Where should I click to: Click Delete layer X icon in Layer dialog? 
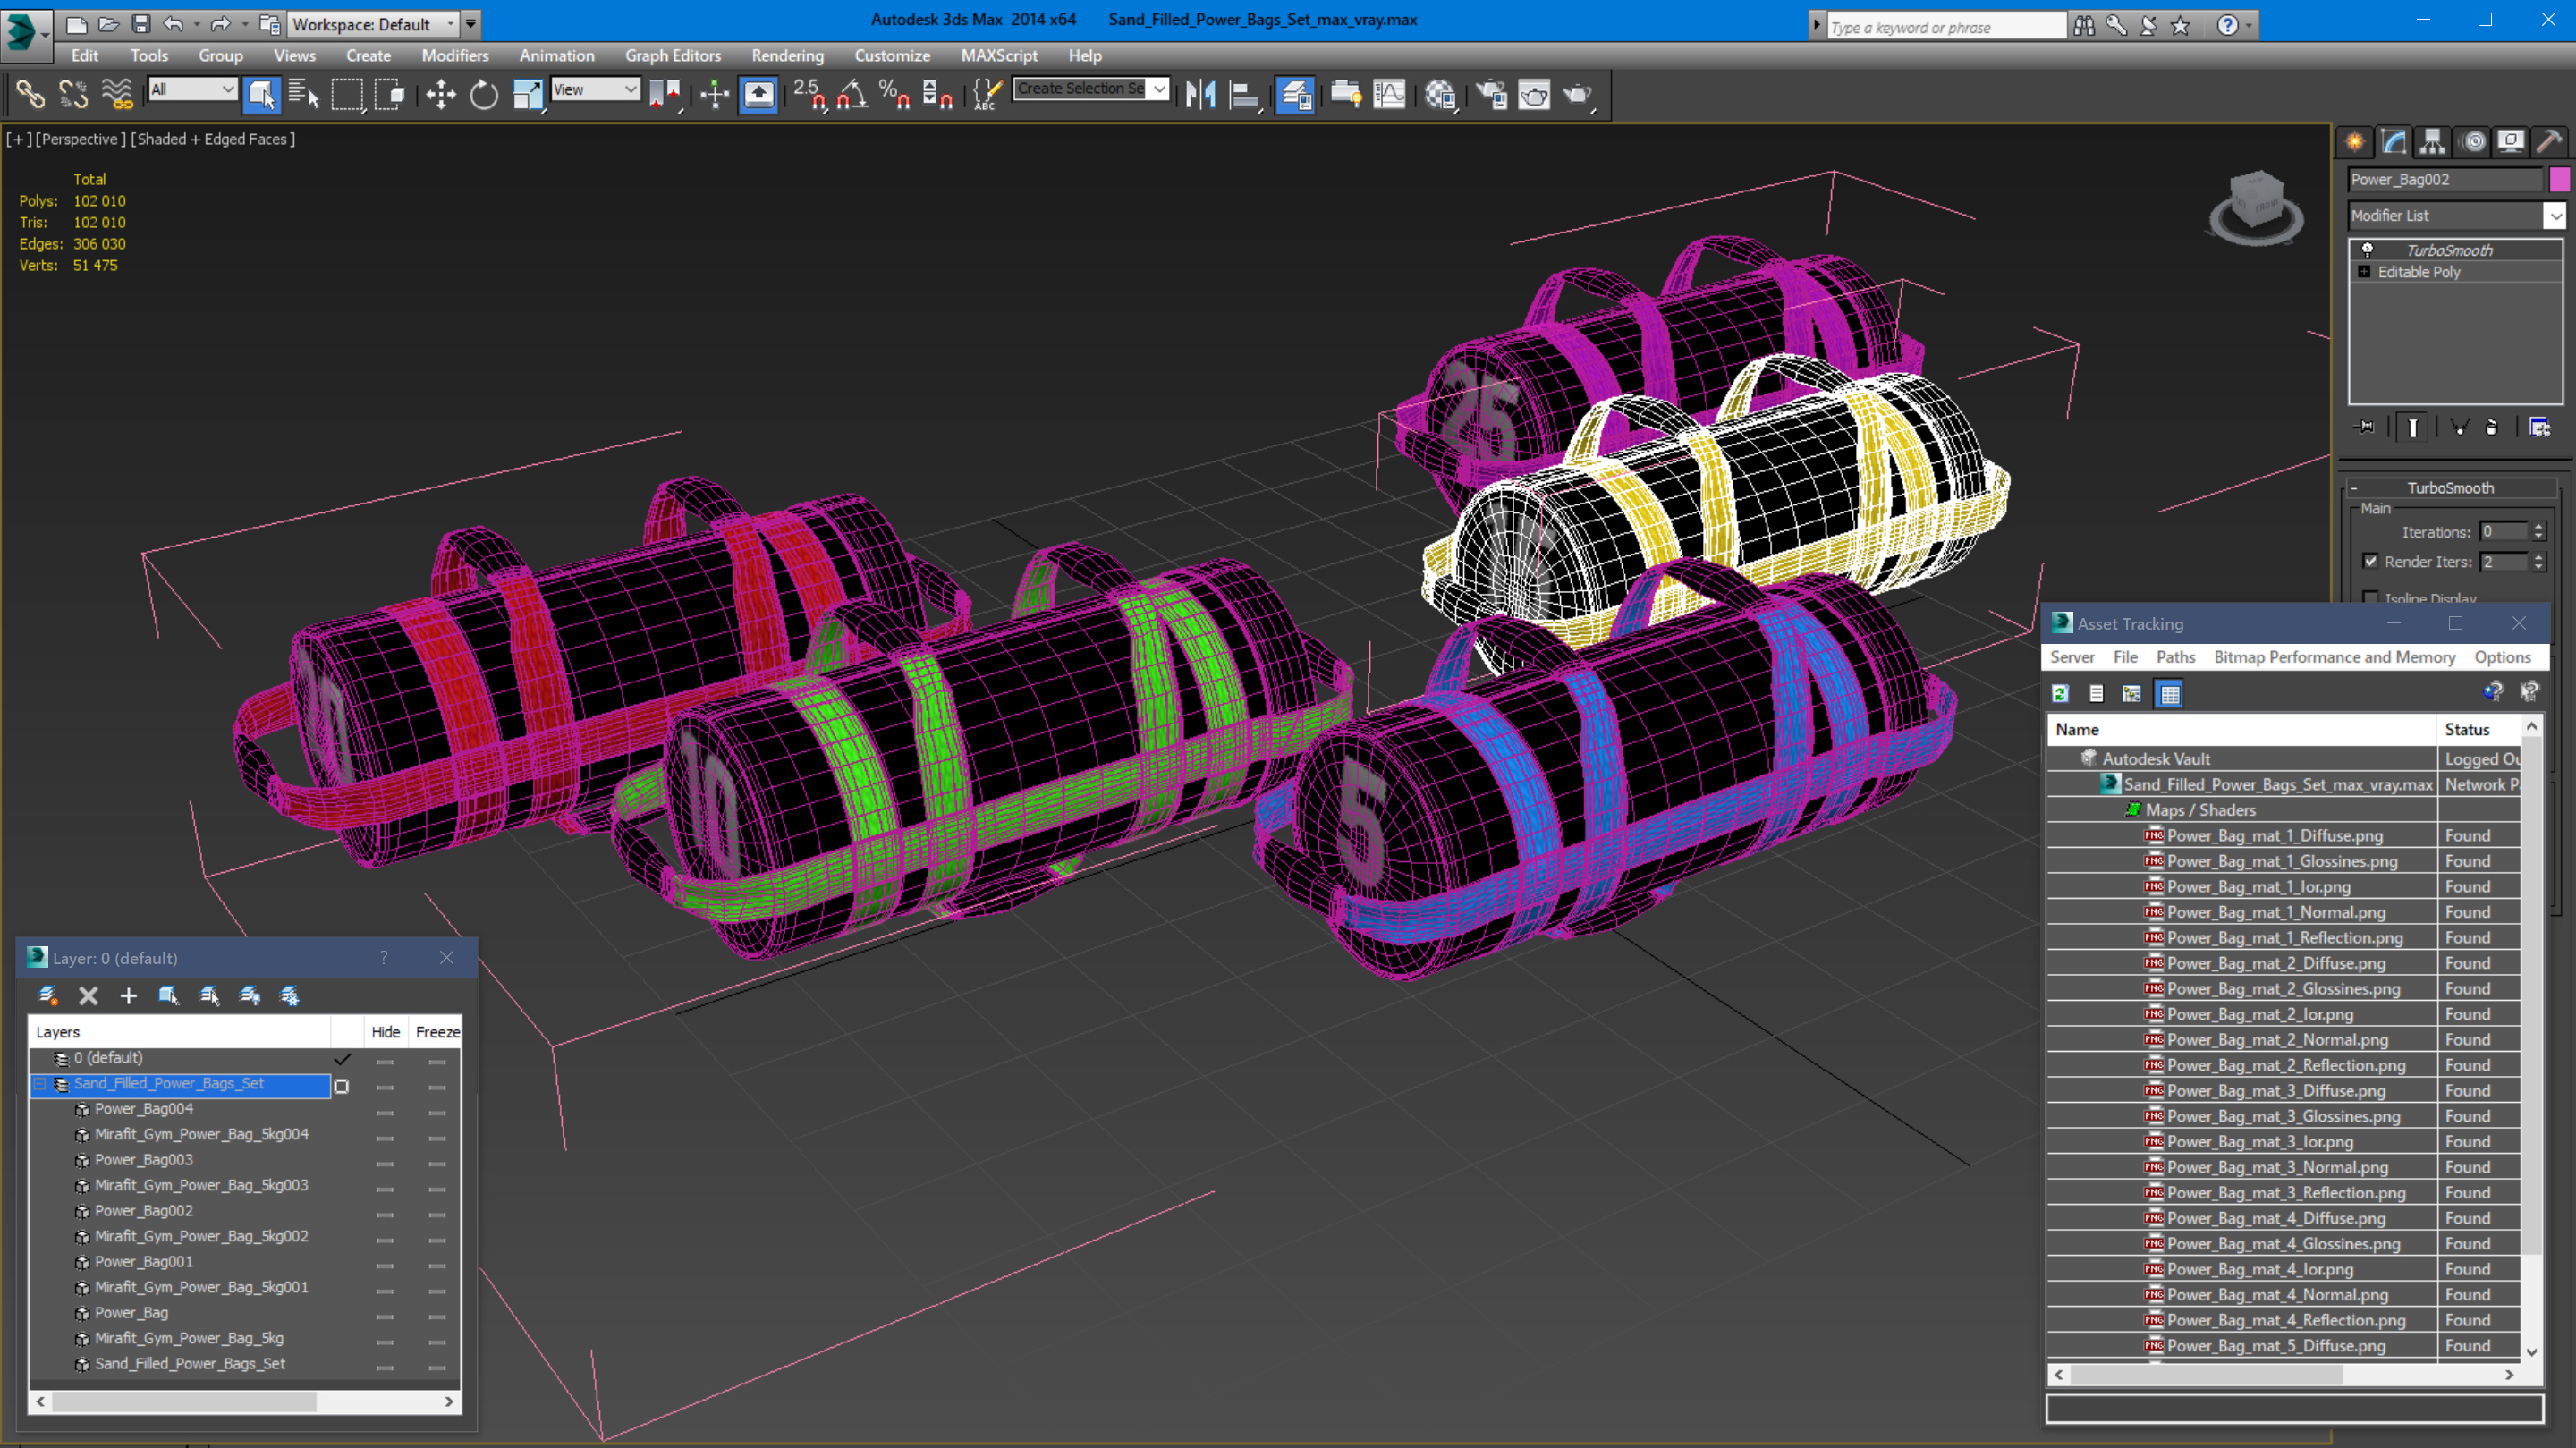[88, 996]
